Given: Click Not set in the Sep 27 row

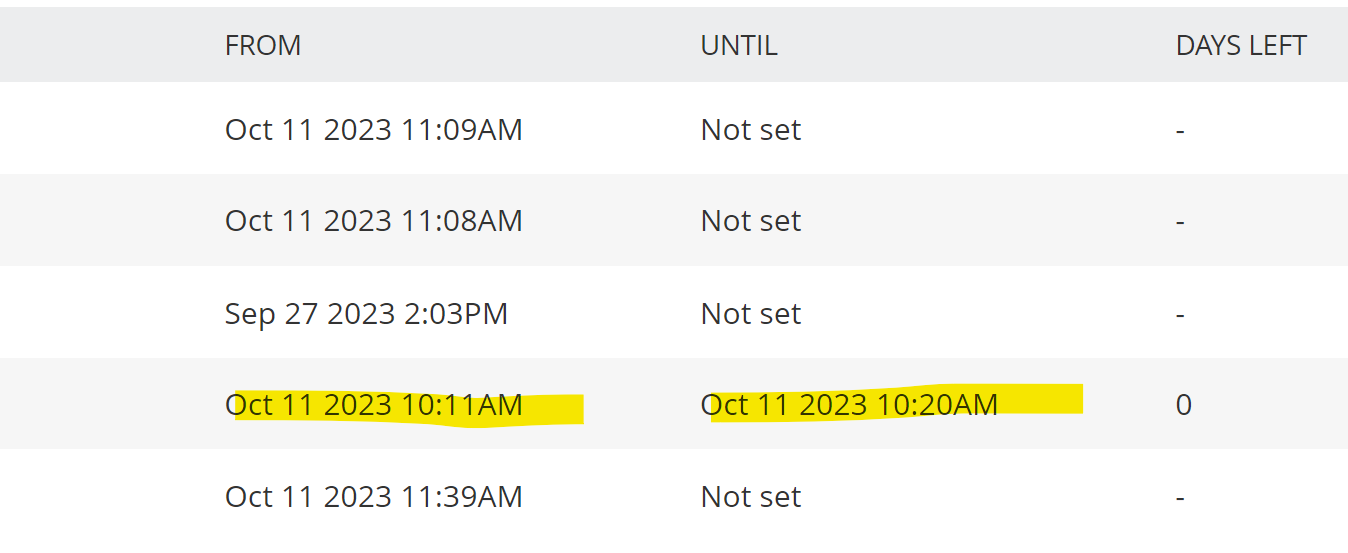Looking at the screenshot, I should (x=750, y=314).
